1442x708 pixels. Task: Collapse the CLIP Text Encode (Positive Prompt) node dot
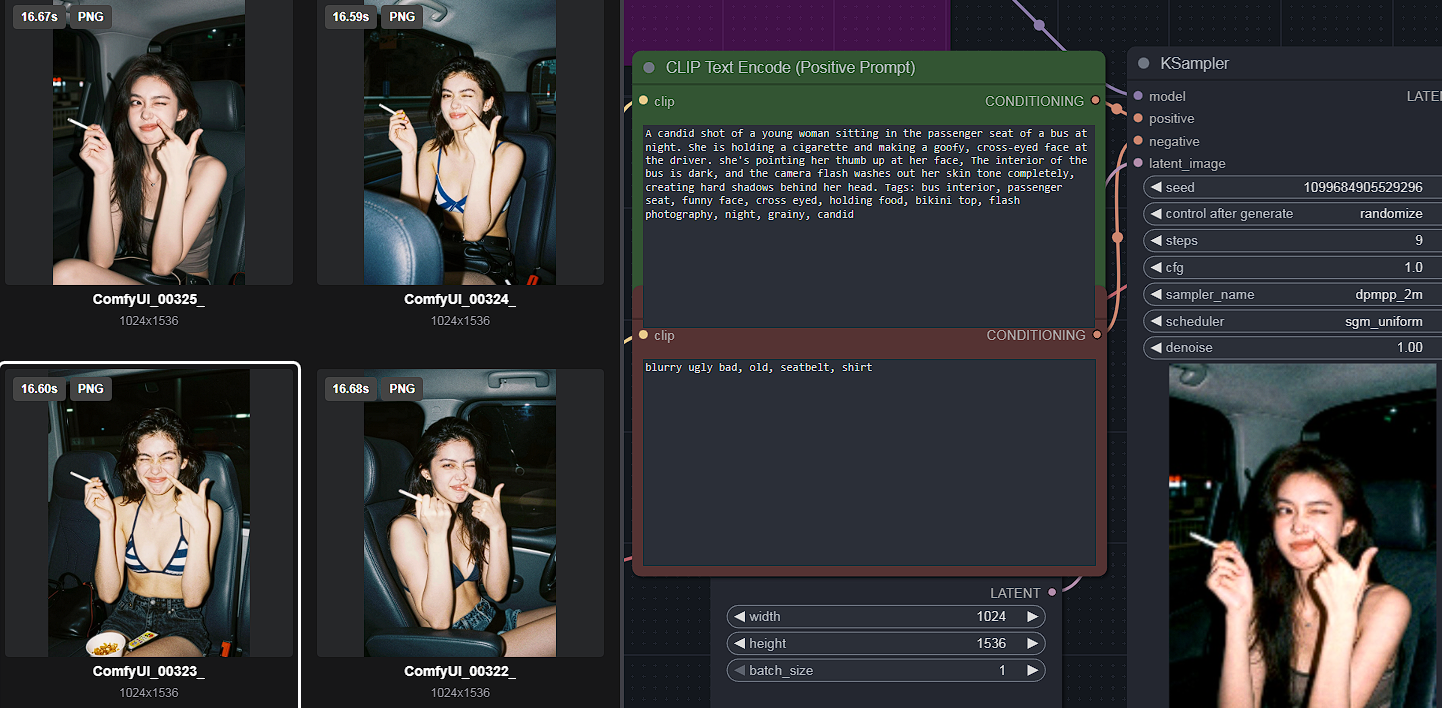[648, 68]
